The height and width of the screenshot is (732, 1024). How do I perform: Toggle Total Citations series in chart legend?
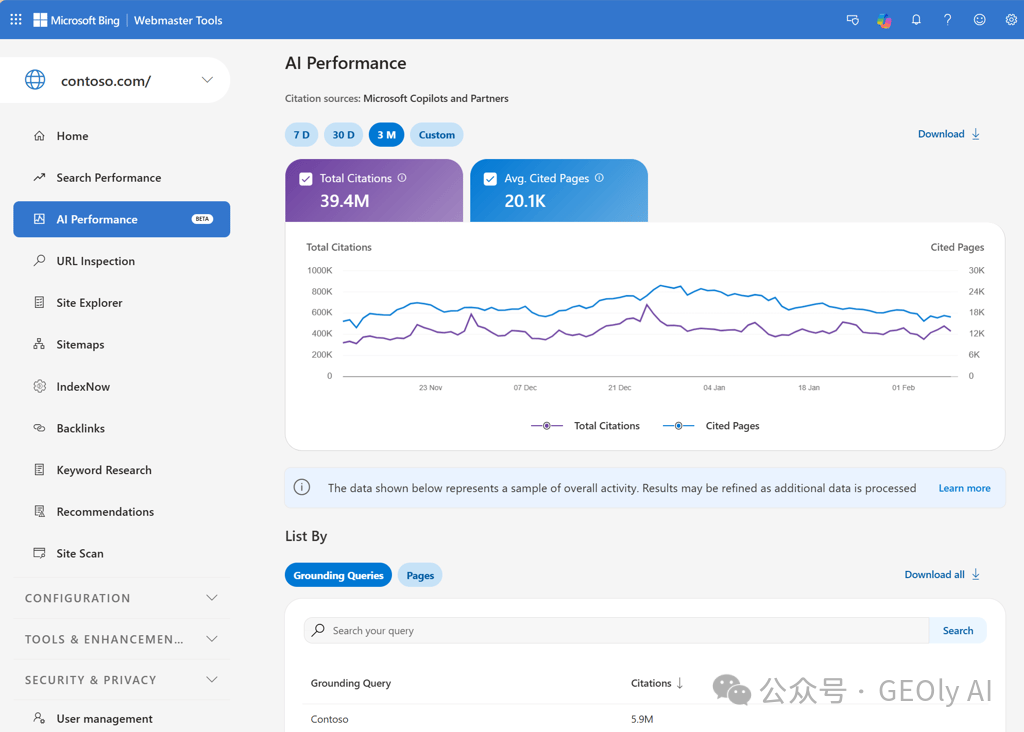pos(585,426)
